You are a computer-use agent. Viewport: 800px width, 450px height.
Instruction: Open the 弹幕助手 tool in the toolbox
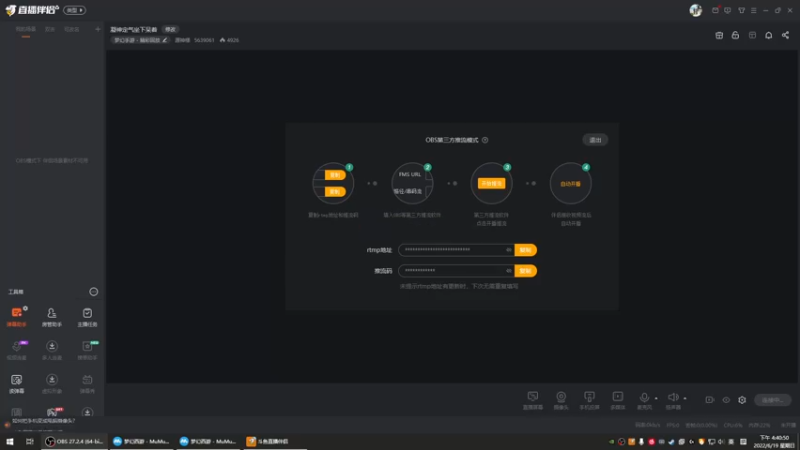(x=16, y=316)
